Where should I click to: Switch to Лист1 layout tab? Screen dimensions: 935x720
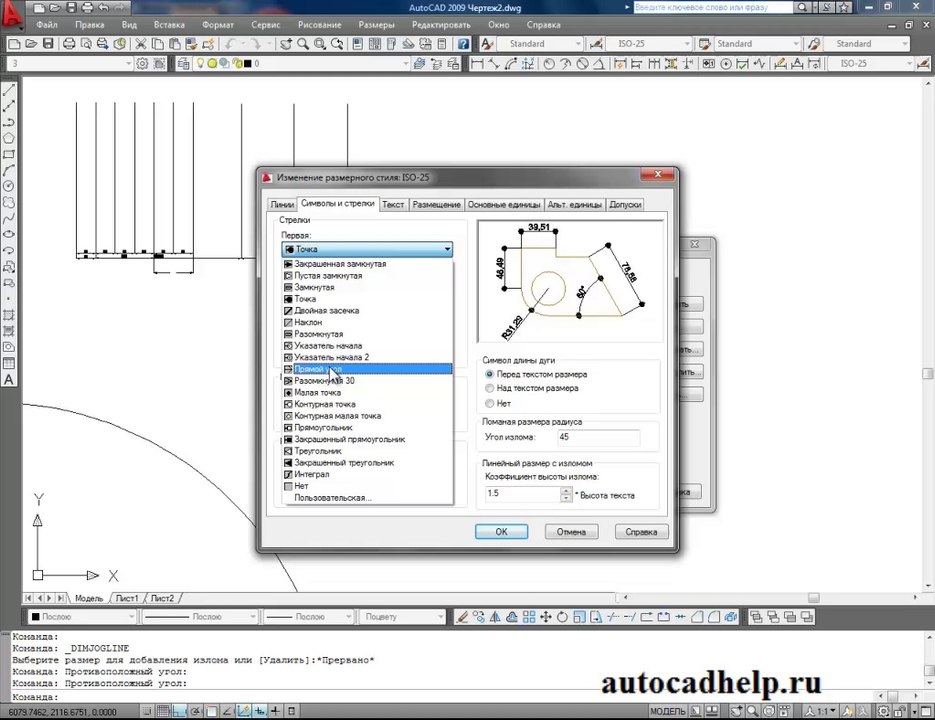click(127, 598)
